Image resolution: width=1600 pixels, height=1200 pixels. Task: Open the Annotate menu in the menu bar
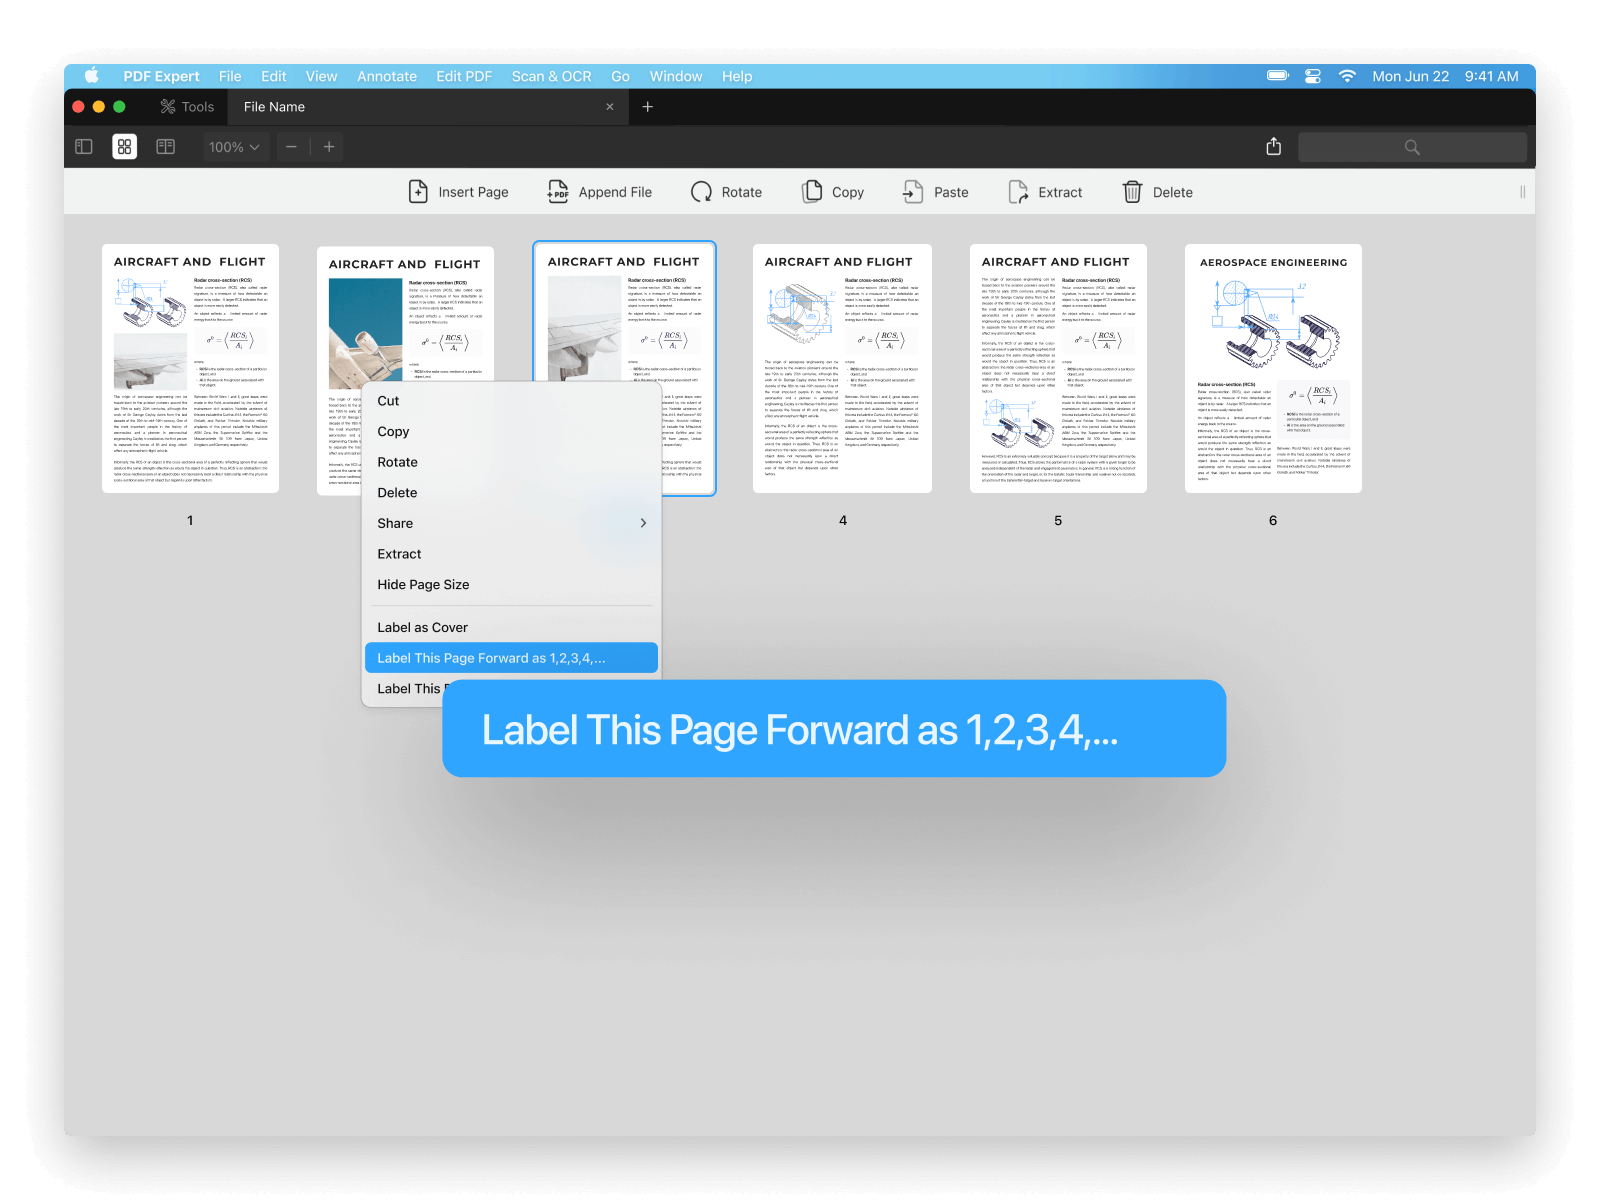click(386, 76)
